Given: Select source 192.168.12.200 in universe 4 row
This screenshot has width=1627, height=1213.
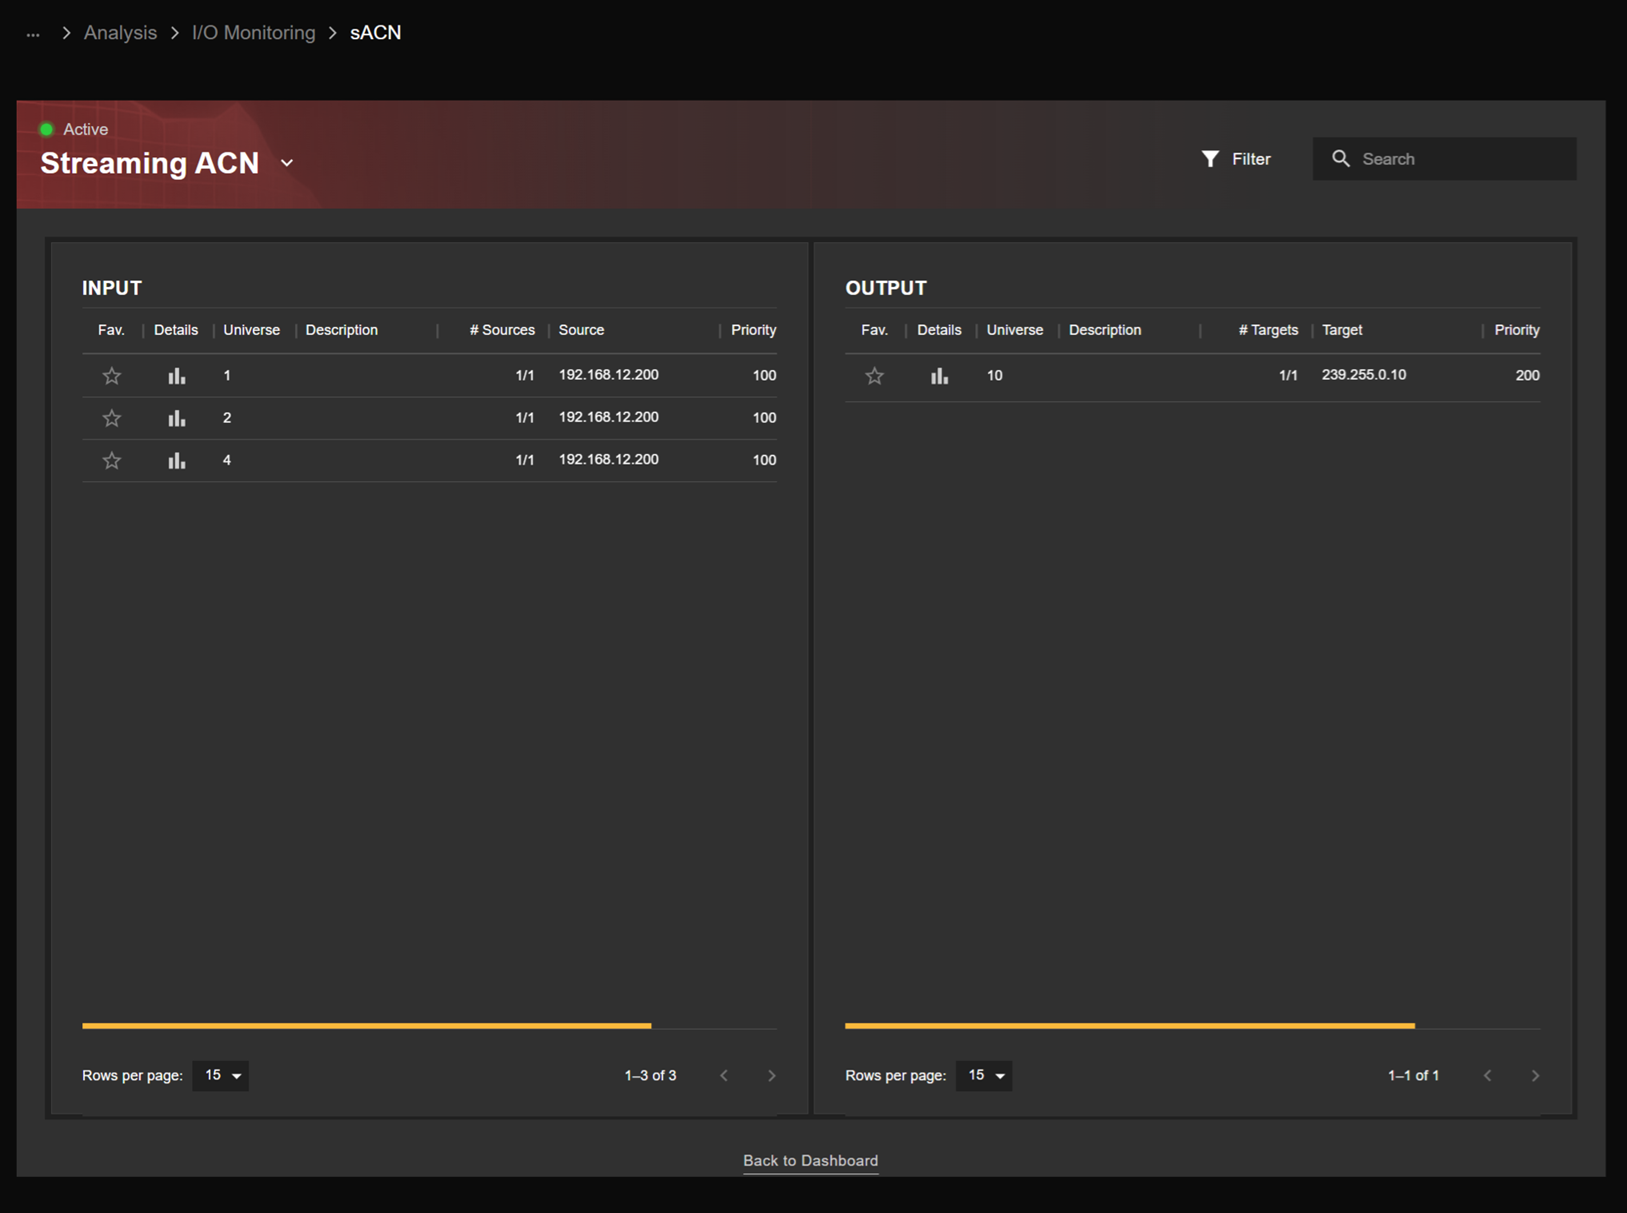Looking at the screenshot, I should click(608, 459).
